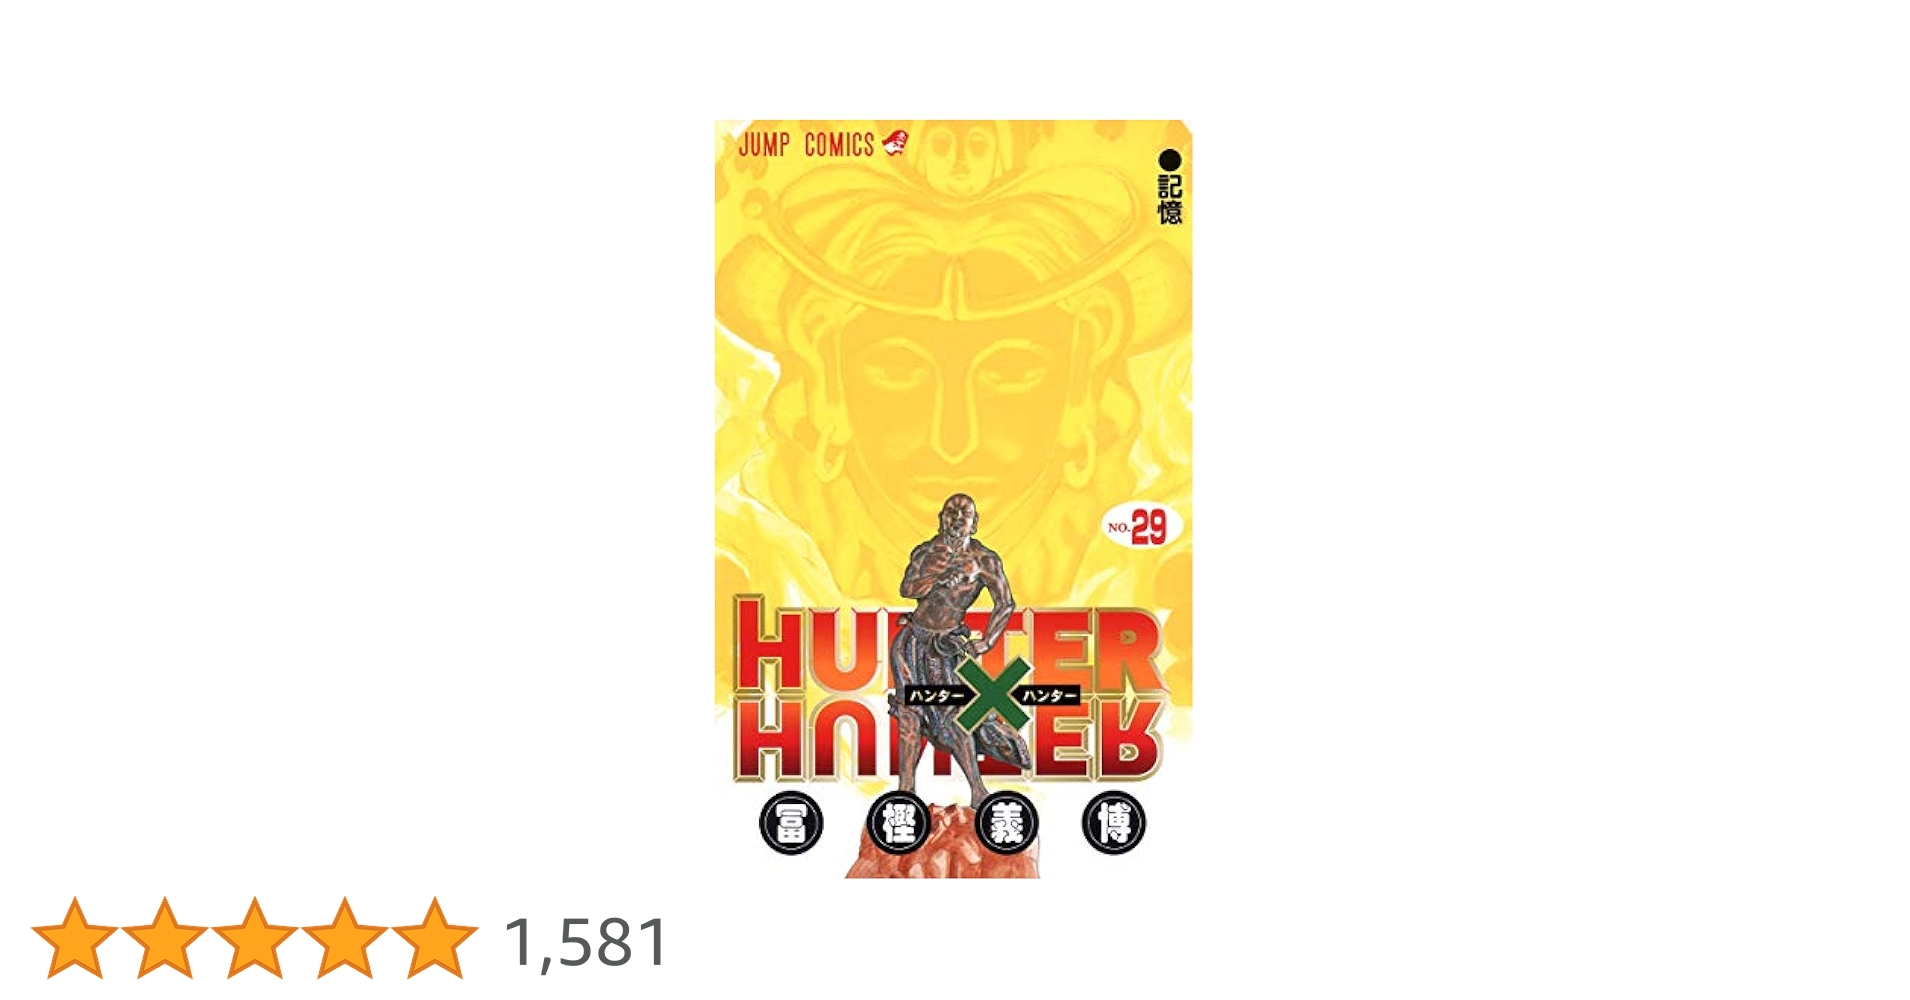Click the right ハンター katakana label
Screen dimensions: 1910x1000
tap(1049, 695)
